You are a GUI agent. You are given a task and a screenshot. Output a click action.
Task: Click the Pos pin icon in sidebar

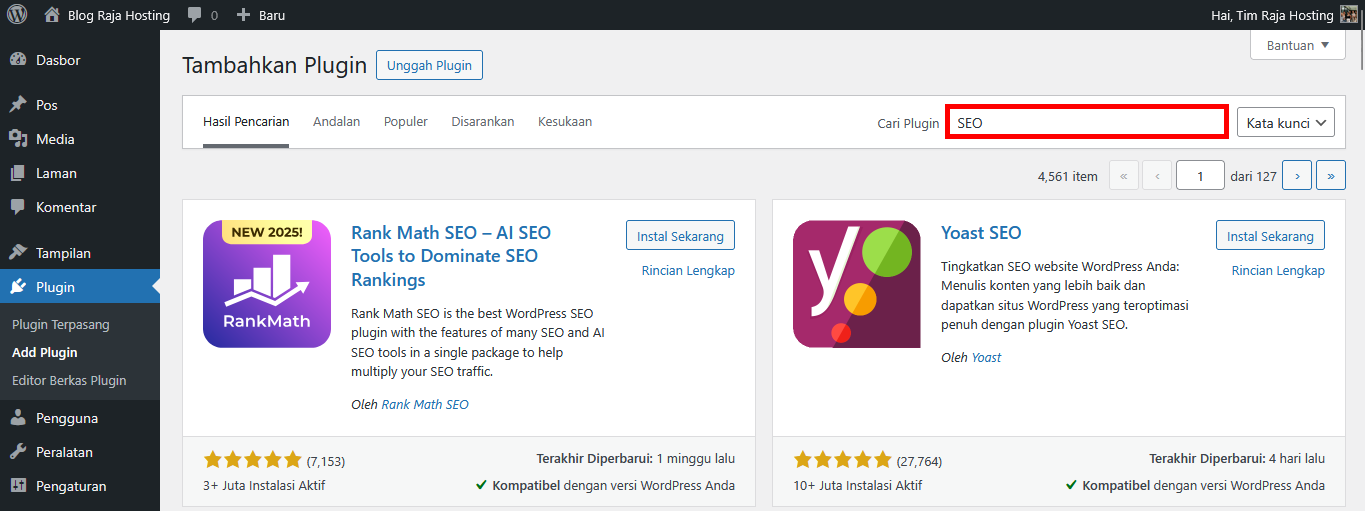click(18, 105)
